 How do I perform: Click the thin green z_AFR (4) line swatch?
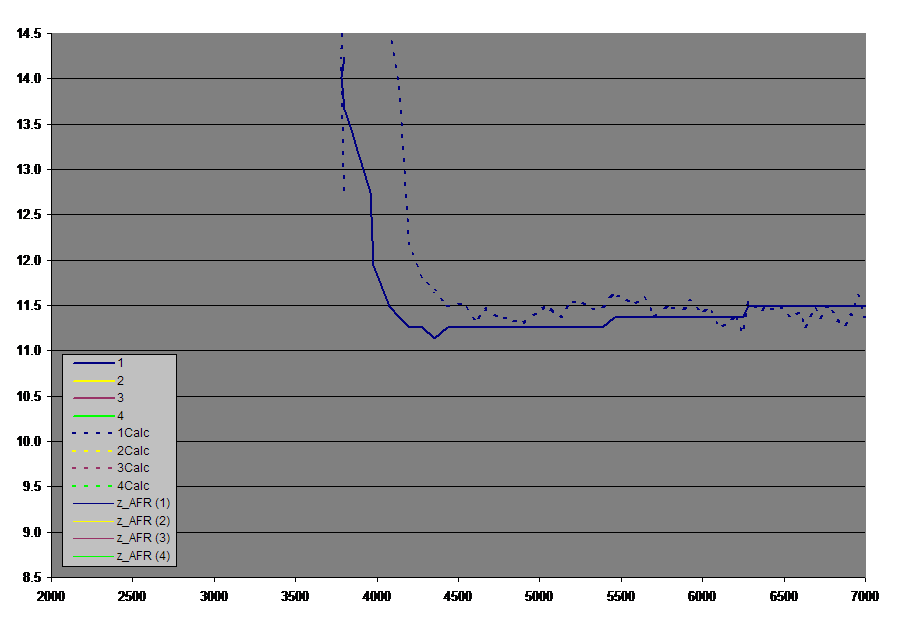[89, 555]
